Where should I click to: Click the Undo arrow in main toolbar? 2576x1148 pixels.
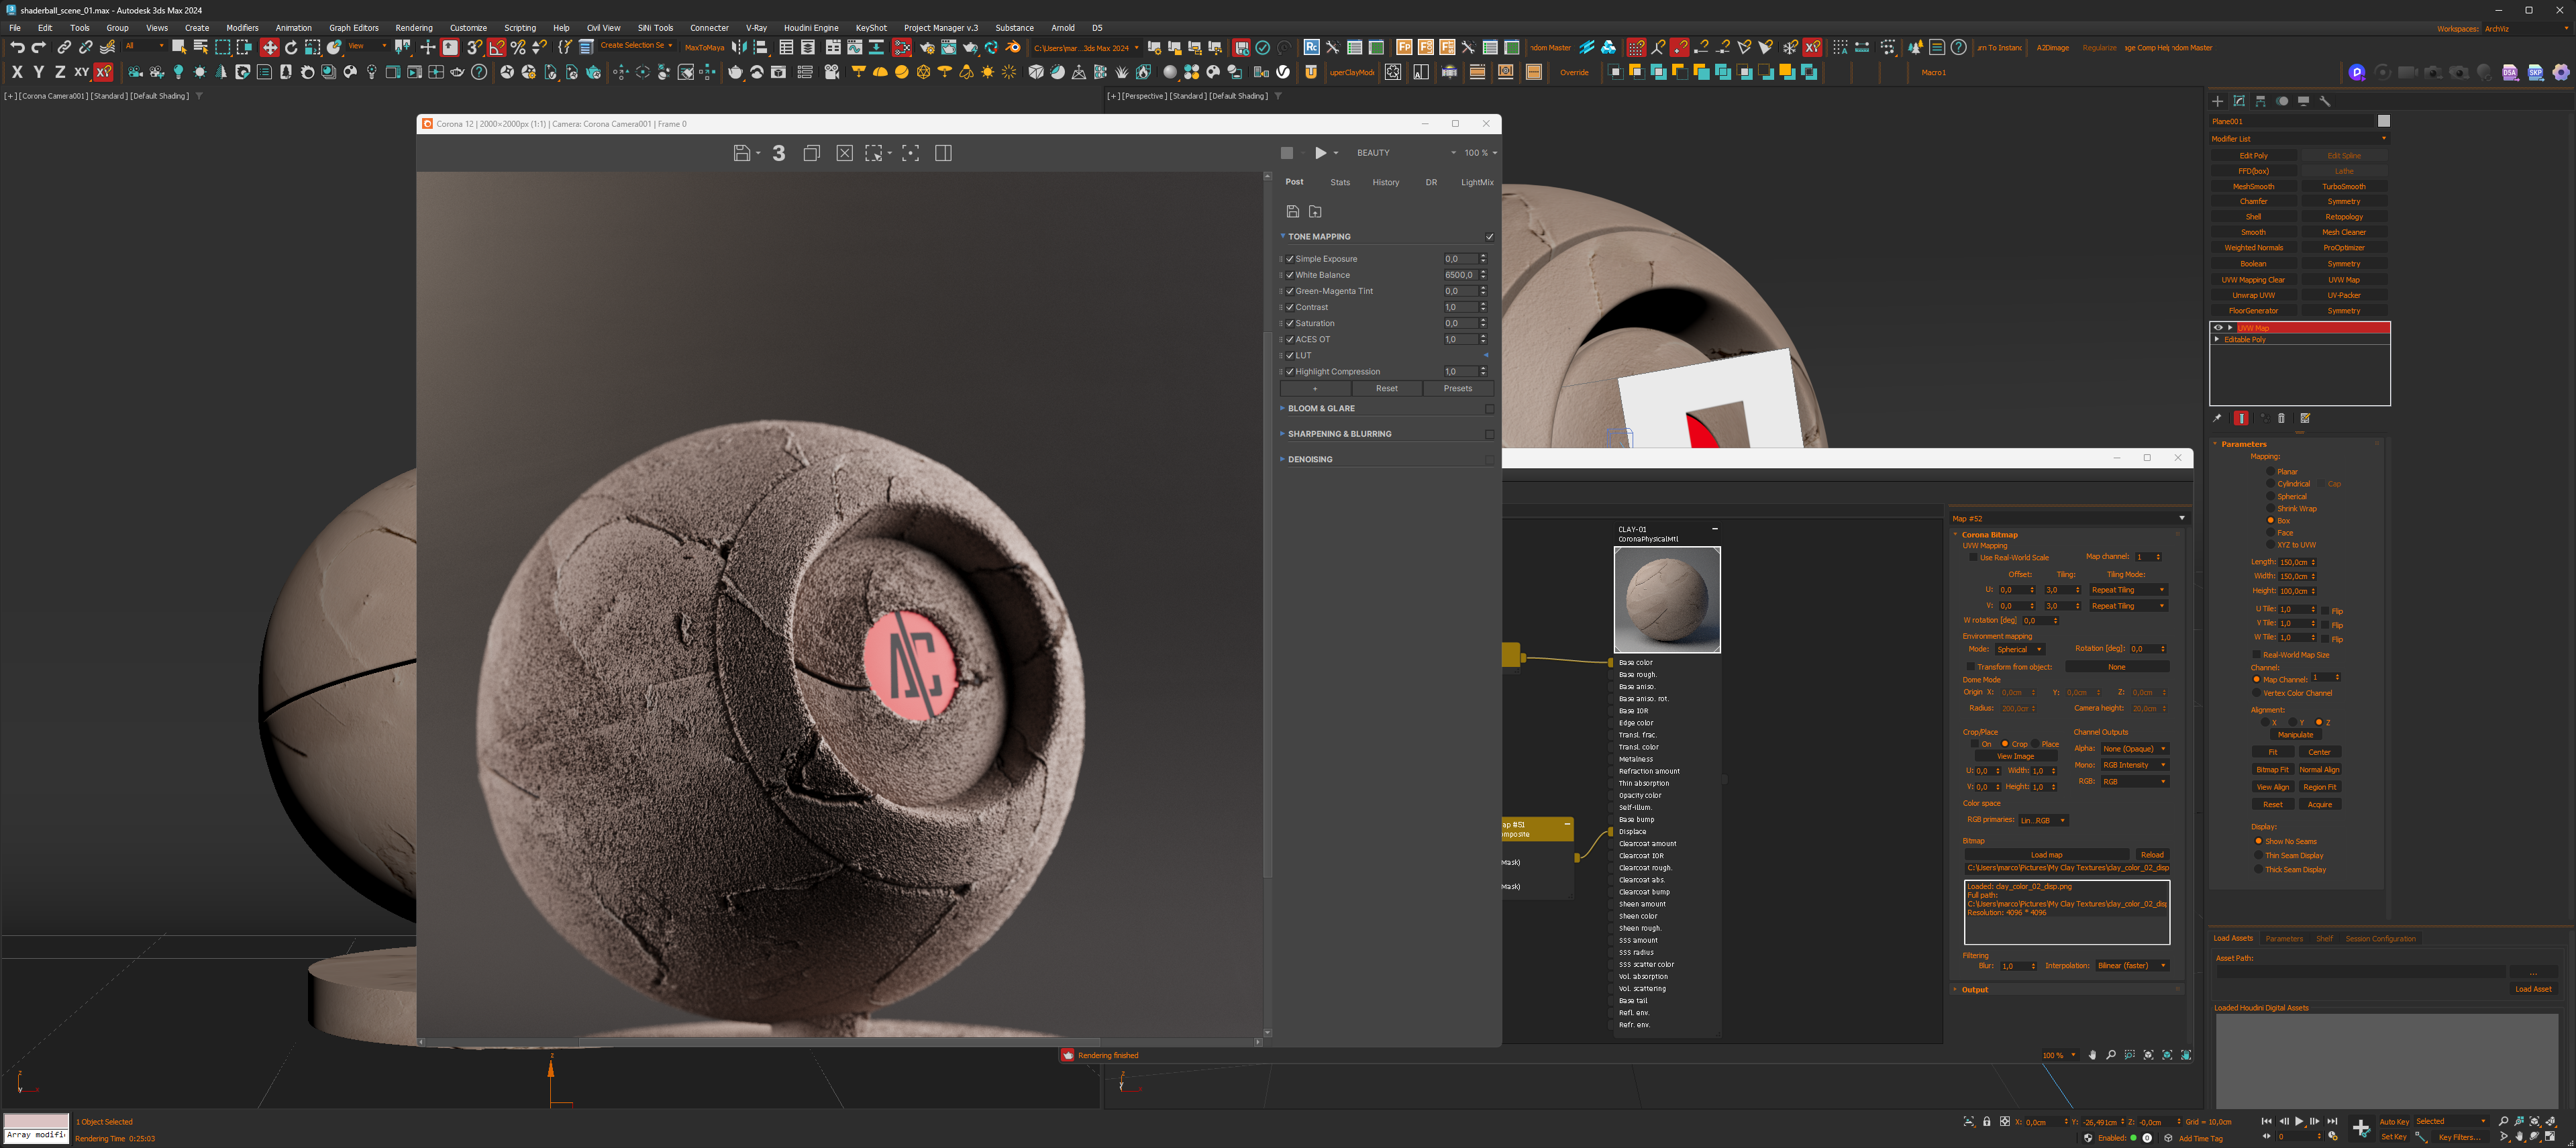[x=17, y=47]
